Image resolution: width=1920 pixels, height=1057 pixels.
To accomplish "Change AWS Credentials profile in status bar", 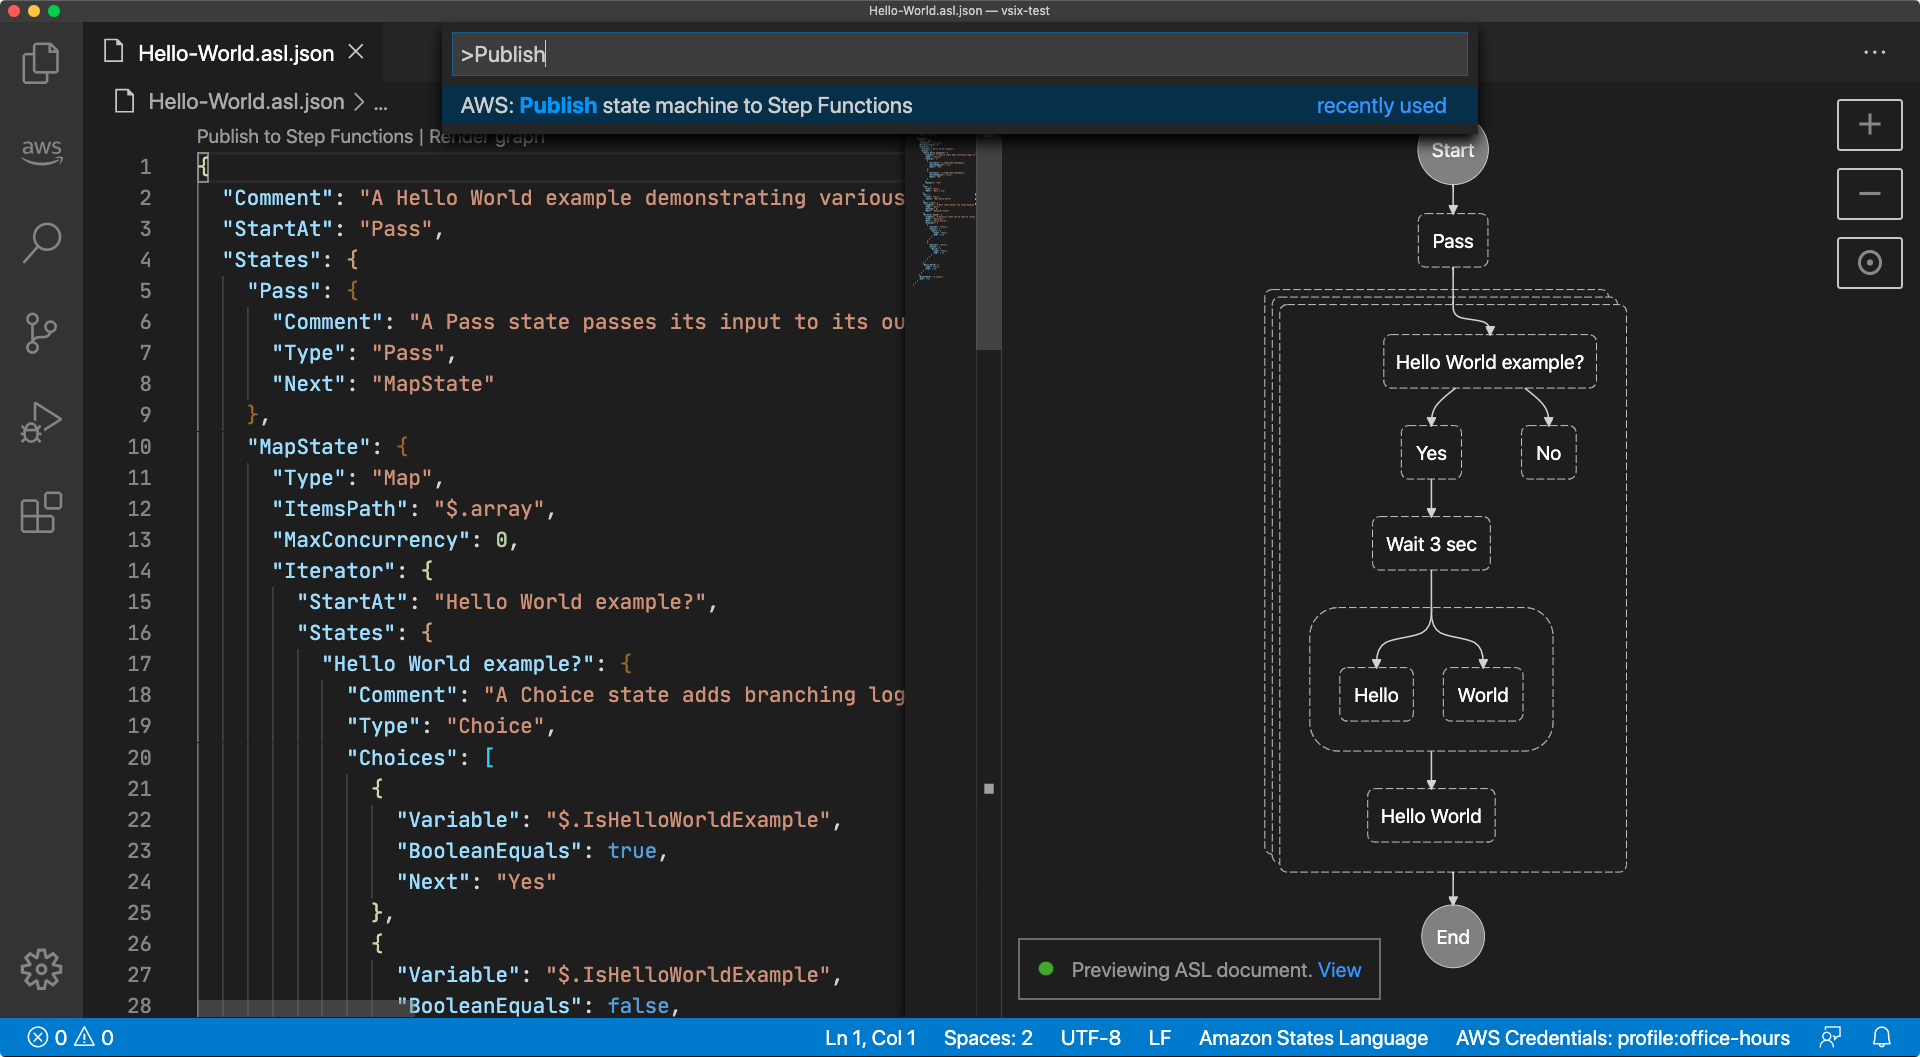I will click(x=1622, y=1038).
